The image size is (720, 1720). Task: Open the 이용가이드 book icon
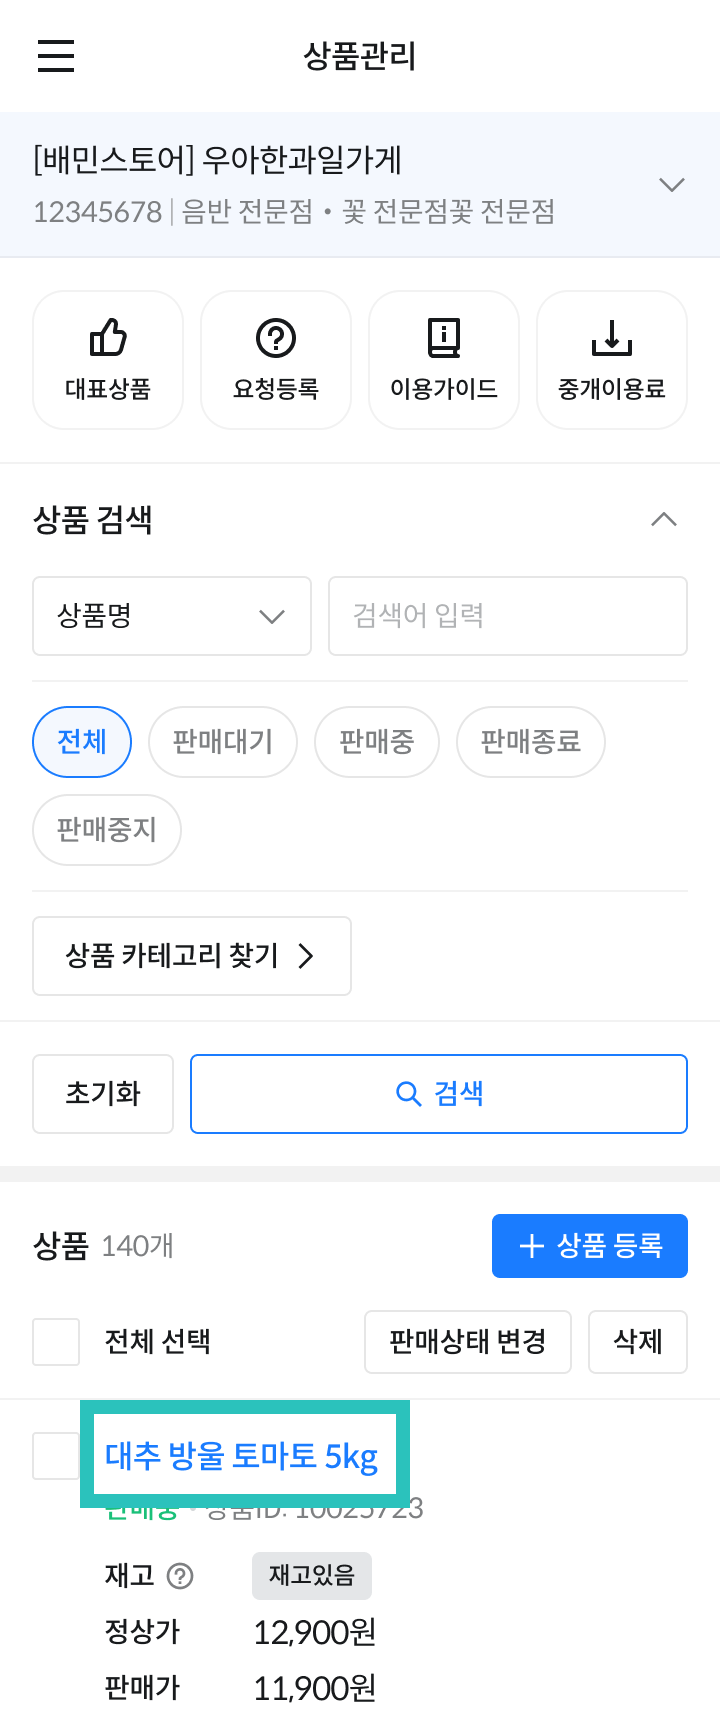coord(444,338)
